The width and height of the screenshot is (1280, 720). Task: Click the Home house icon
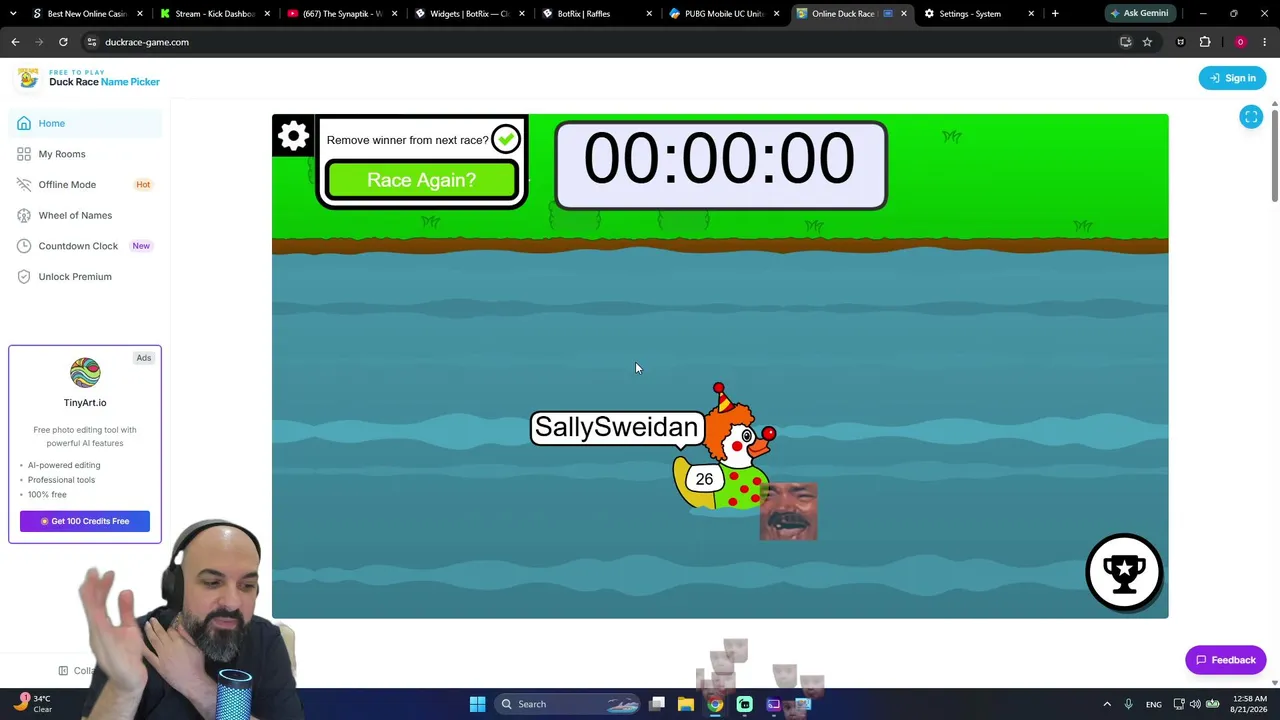coord(24,123)
